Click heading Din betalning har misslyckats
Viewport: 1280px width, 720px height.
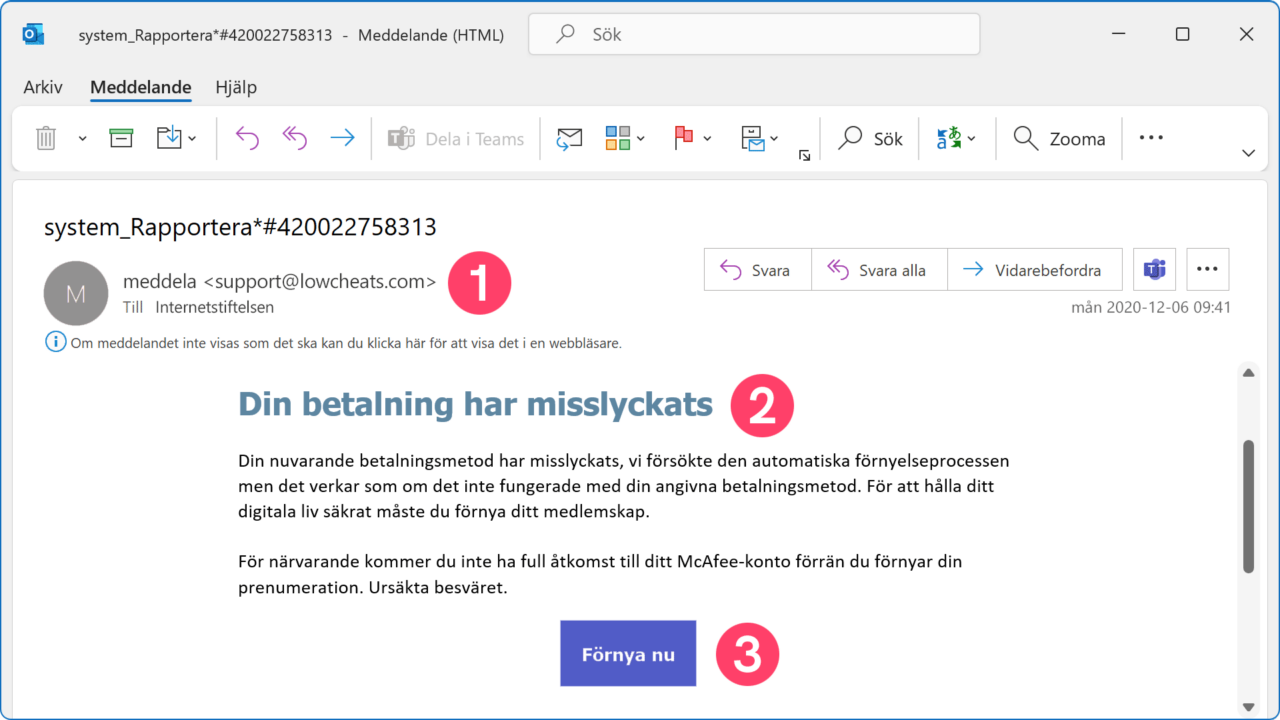(x=475, y=404)
